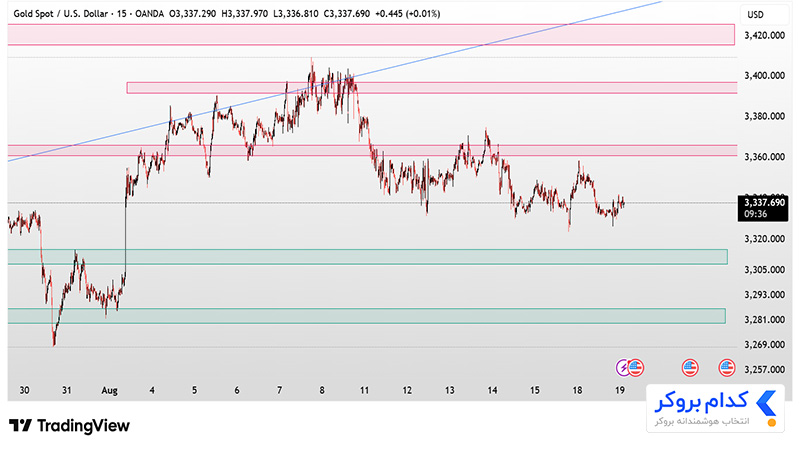Click the 3,269.000 price axis label
This screenshot has width=800, height=450.
(764, 345)
